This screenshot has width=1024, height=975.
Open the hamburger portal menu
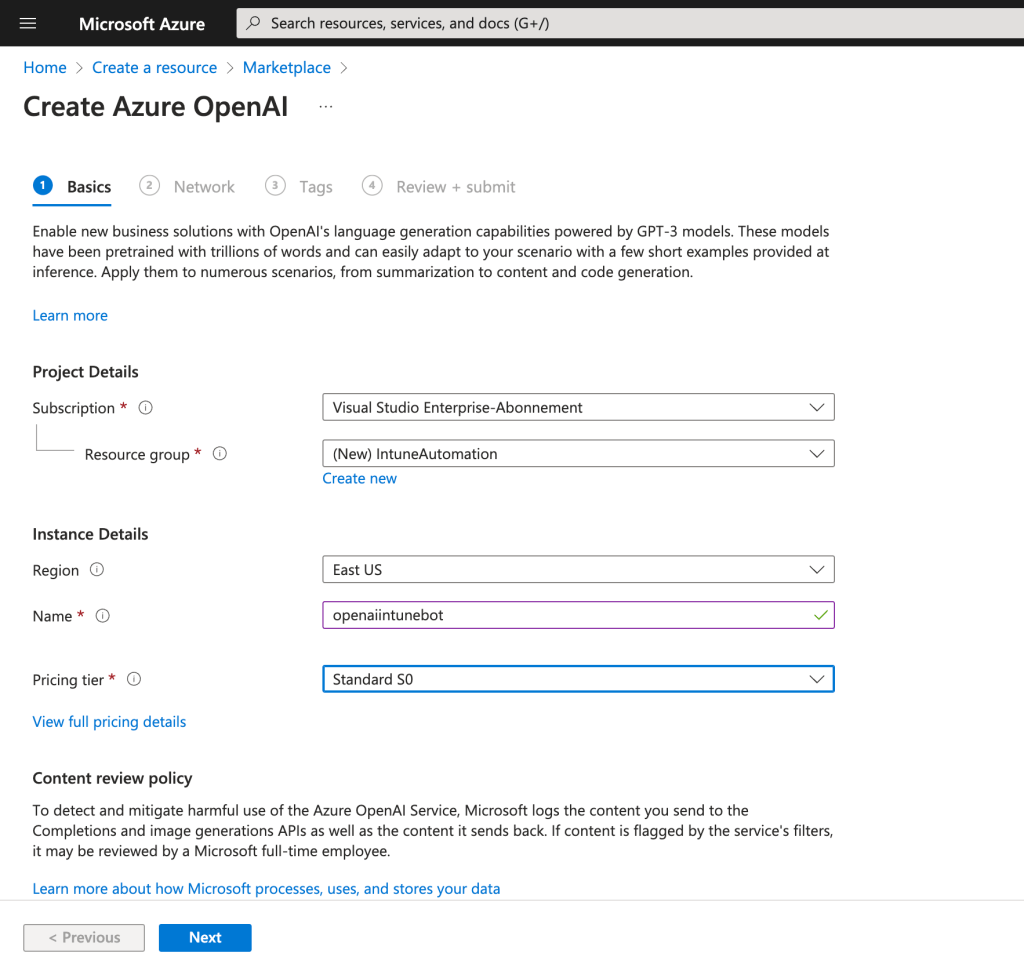pyautogui.click(x=28, y=23)
